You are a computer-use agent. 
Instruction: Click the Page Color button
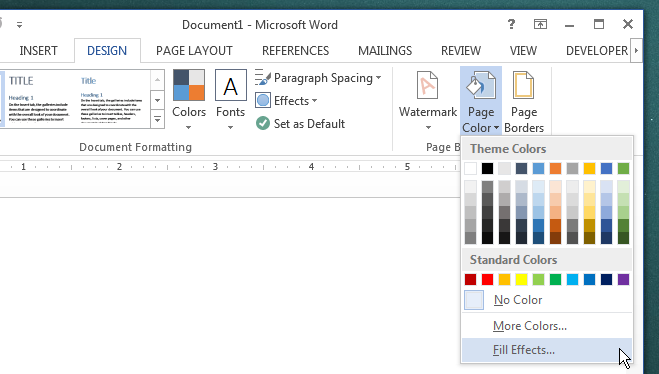pyautogui.click(x=481, y=101)
